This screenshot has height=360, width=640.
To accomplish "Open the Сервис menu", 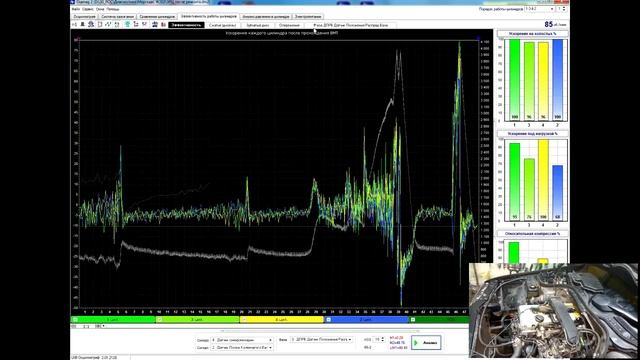I will point(87,9).
